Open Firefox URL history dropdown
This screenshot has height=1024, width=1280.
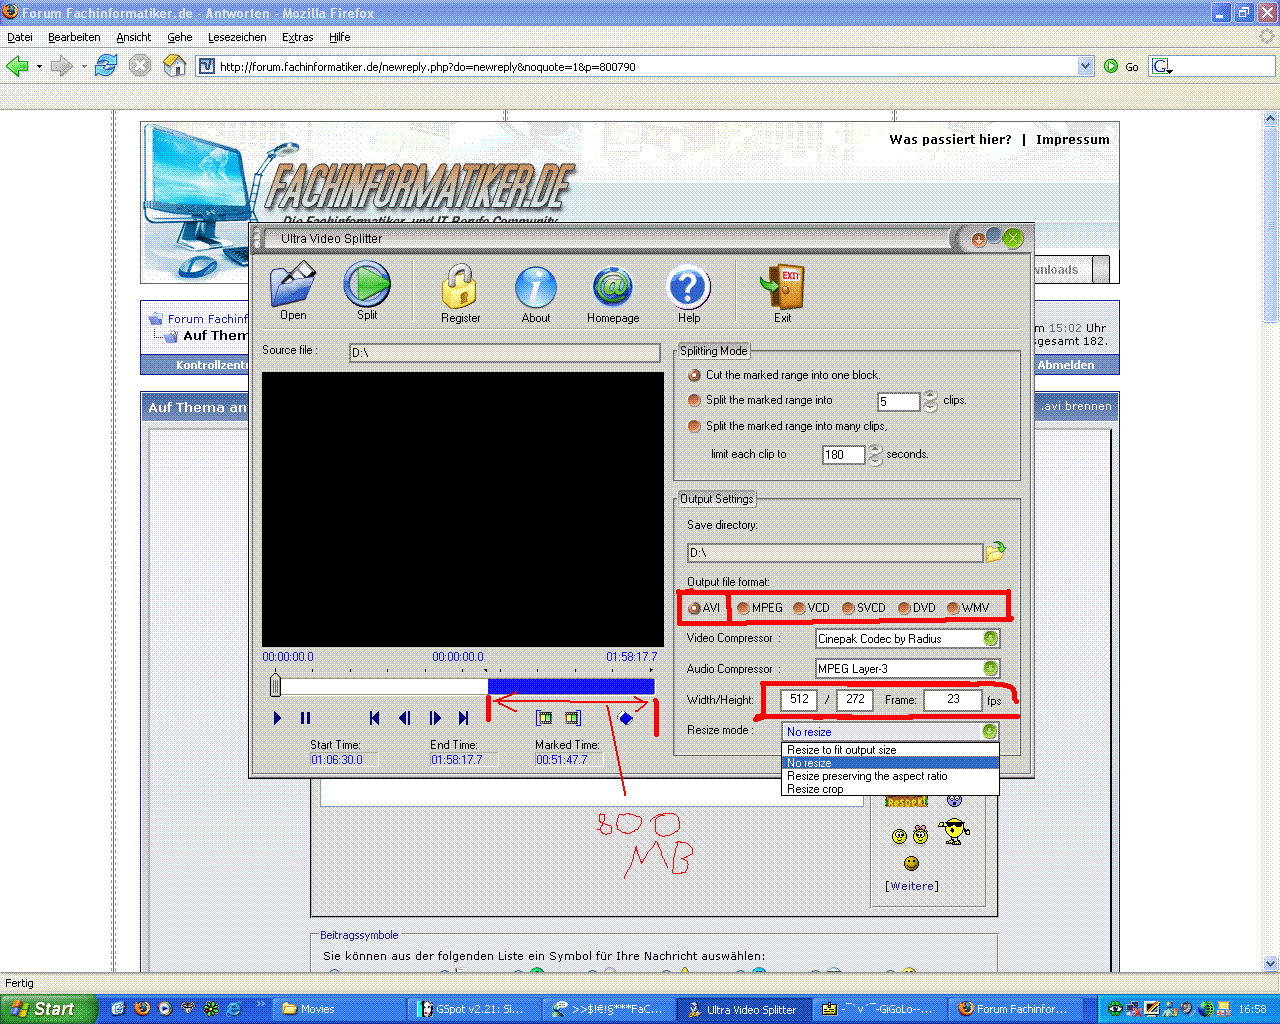1086,66
